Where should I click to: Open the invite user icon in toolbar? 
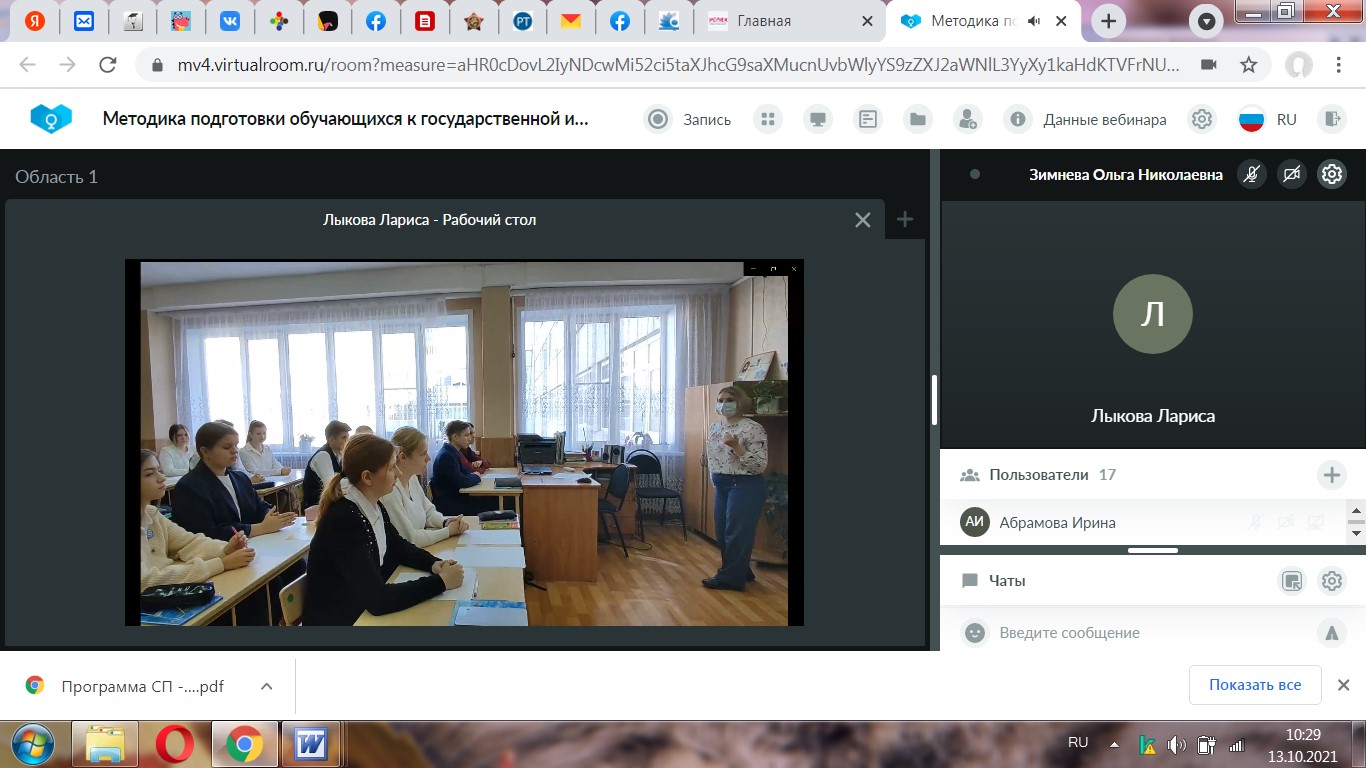[967, 119]
